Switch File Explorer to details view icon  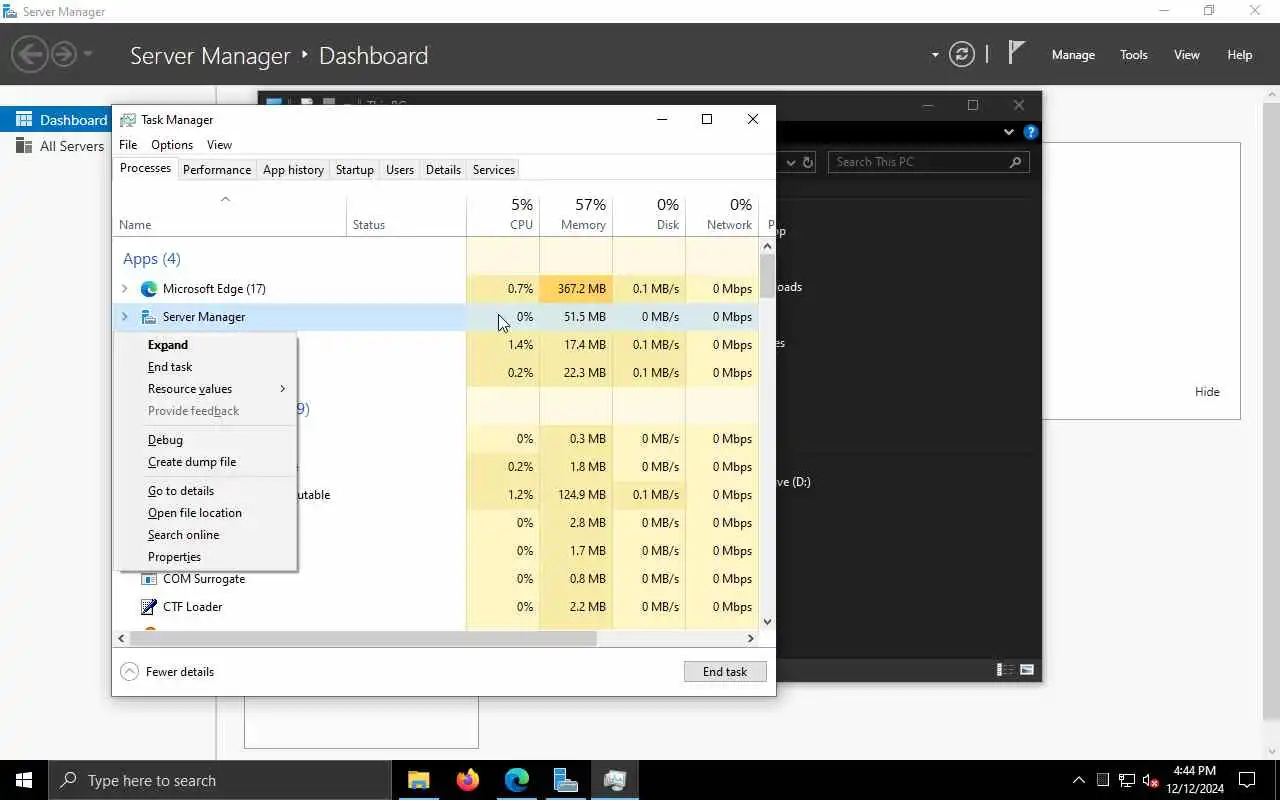(x=1005, y=670)
